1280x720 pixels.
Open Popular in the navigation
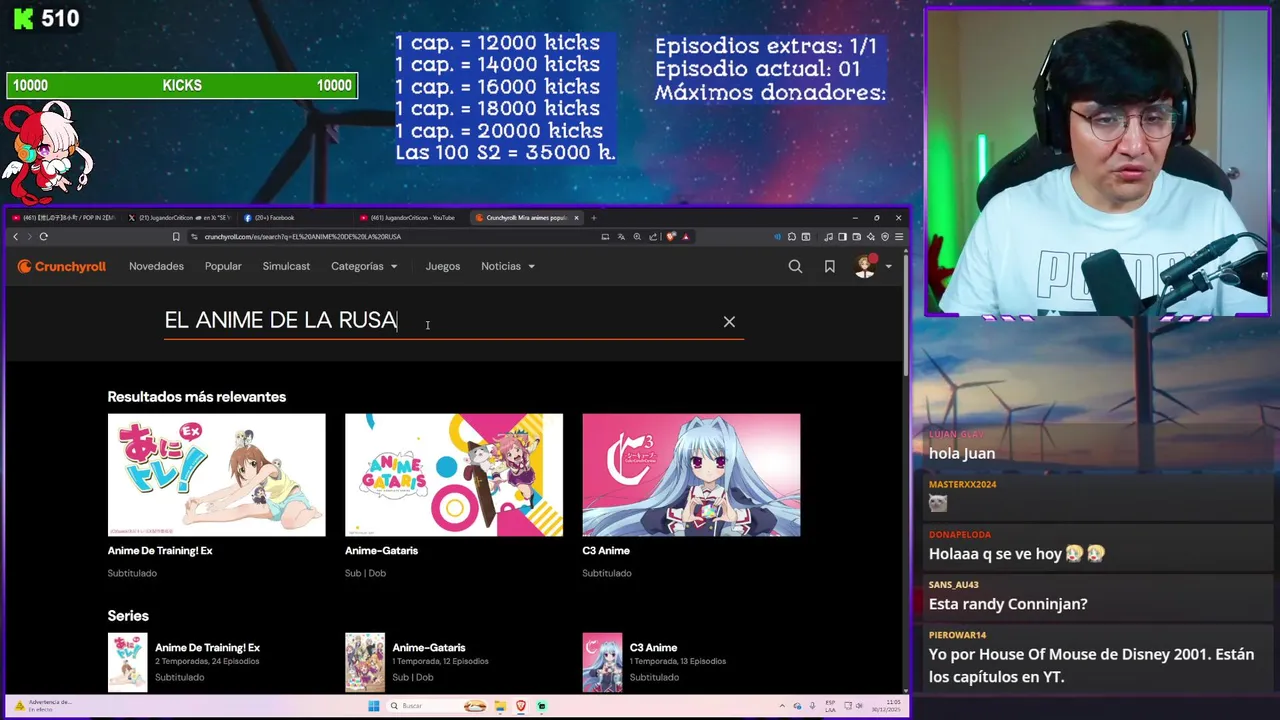223,266
